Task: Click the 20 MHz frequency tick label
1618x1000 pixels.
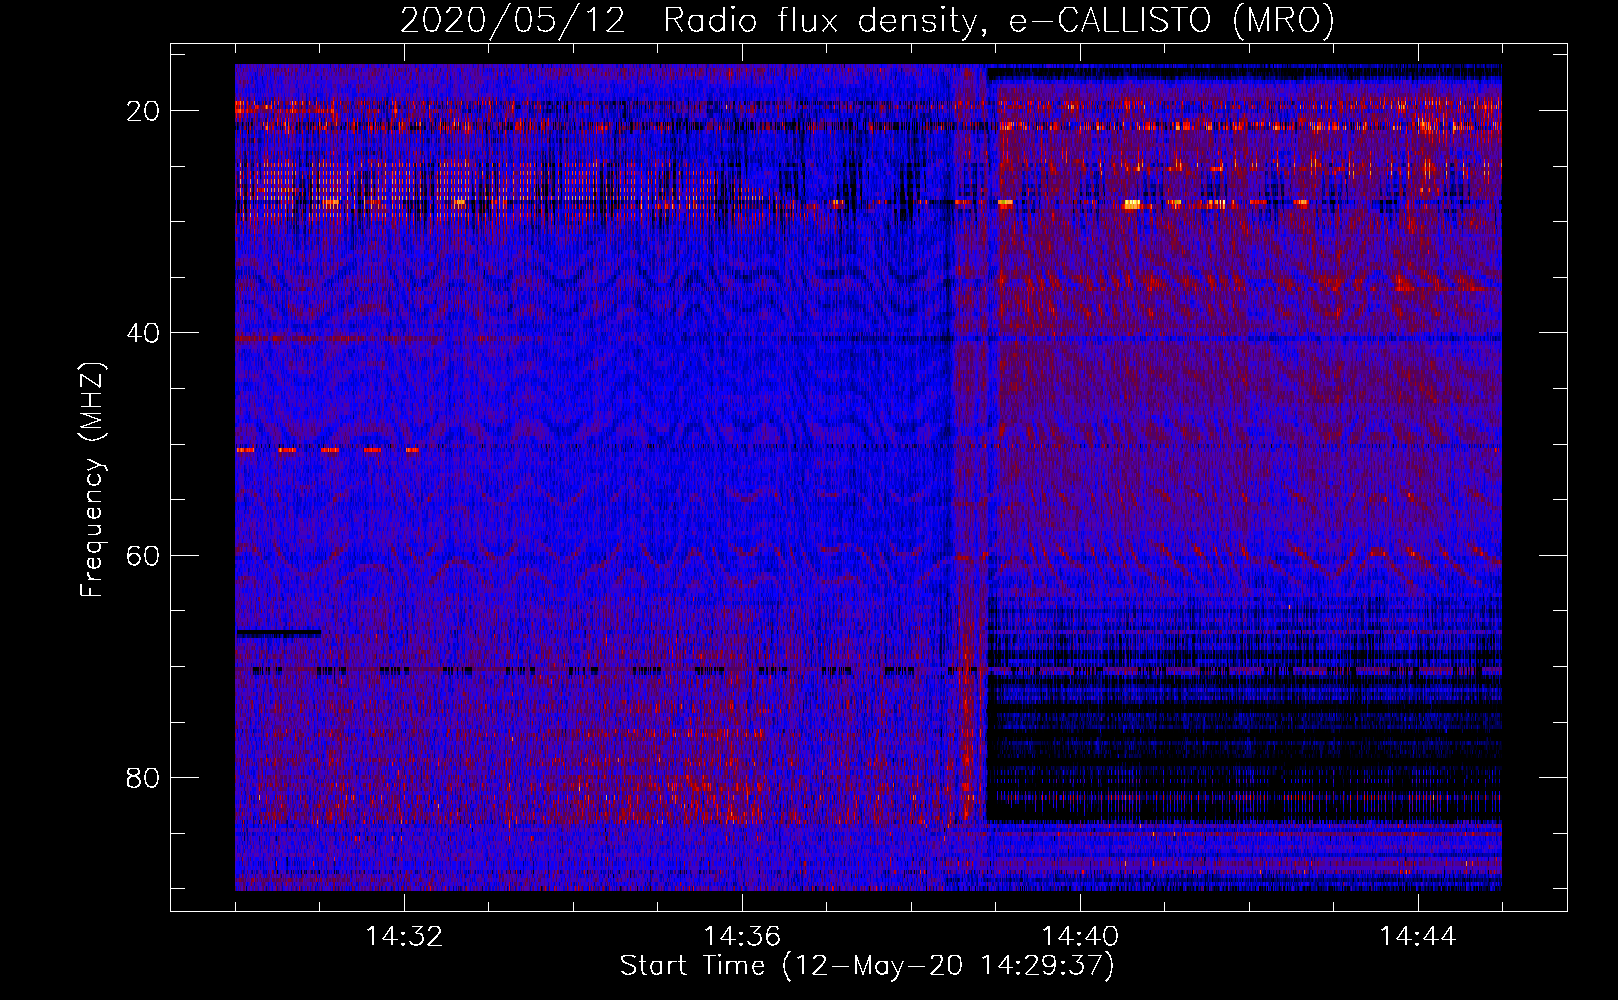Action: (143, 111)
